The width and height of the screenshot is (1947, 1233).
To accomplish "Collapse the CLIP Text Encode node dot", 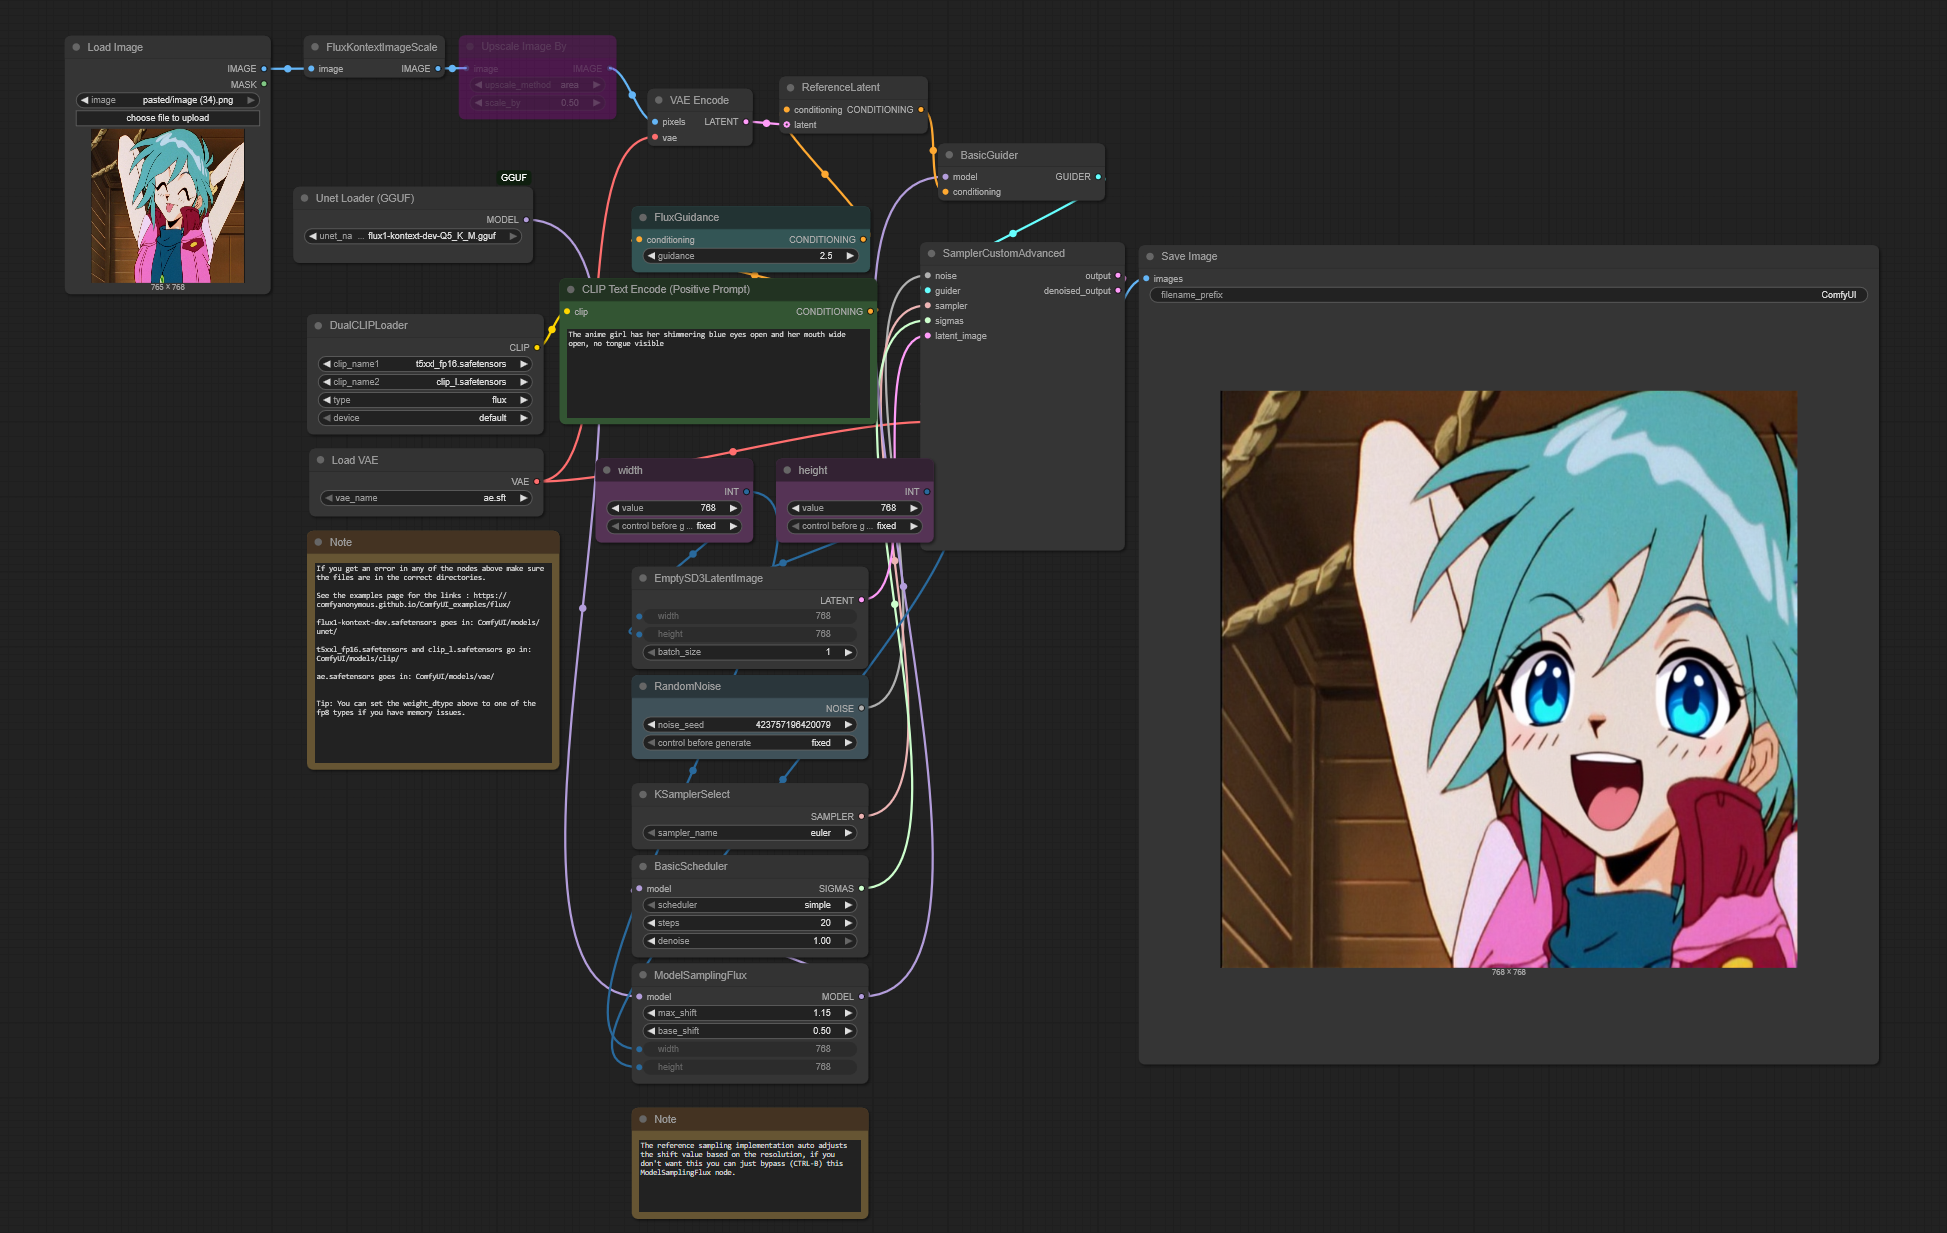I will pyautogui.click(x=571, y=289).
